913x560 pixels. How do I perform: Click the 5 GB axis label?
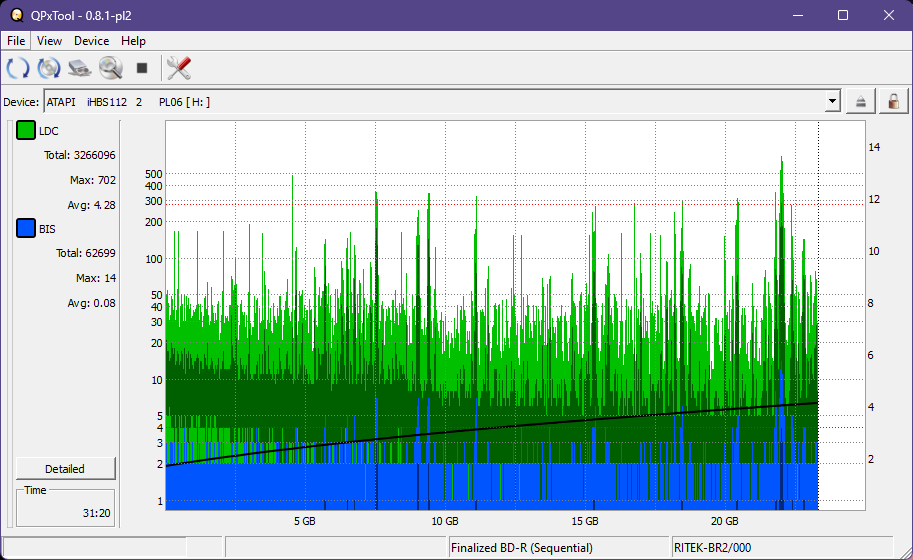(x=305, y=521)
